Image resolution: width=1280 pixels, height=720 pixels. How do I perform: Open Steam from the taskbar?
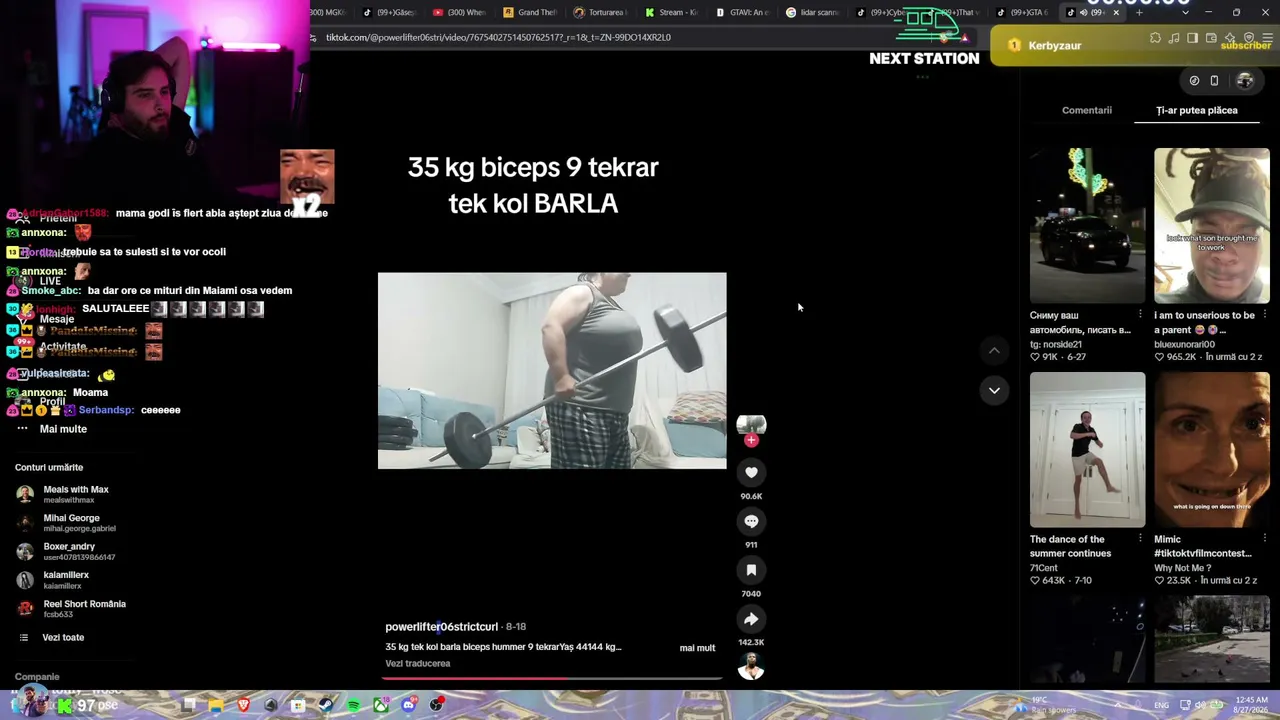pyautogui.click(x=326, y=705)
